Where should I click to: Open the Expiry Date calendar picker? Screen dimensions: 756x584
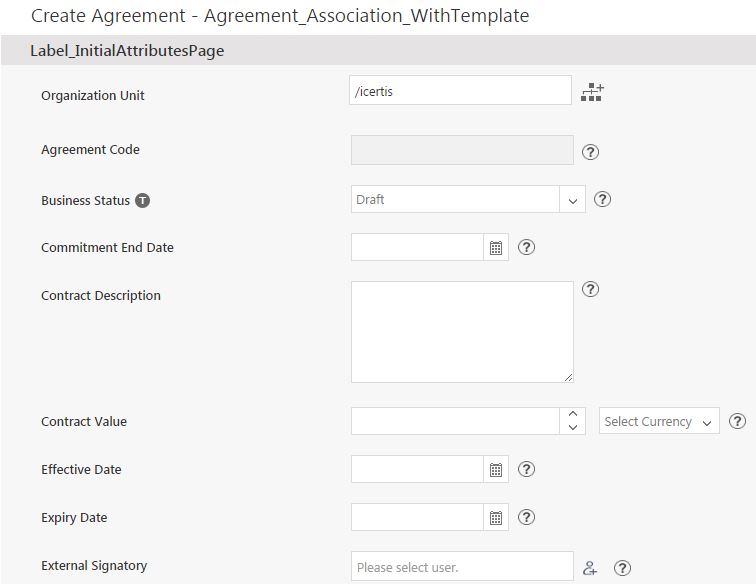[x=495, y=517]
